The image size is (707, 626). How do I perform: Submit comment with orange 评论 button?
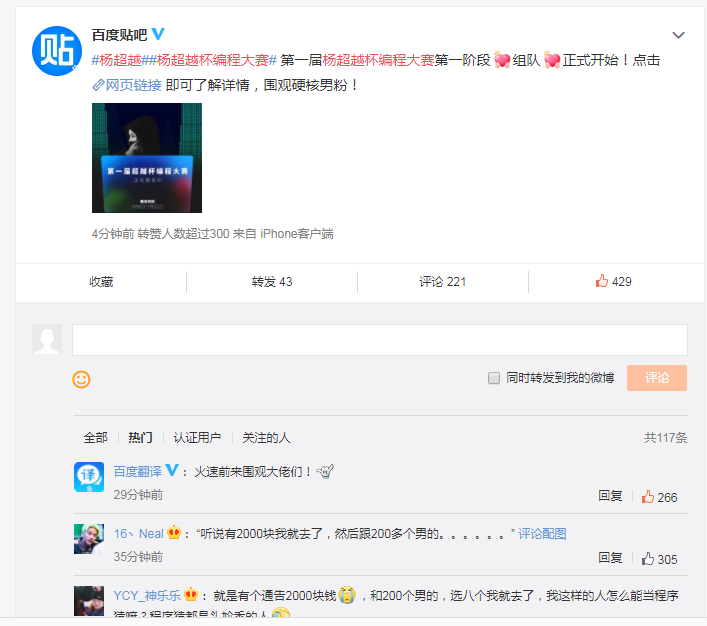[x=656, y=378]
